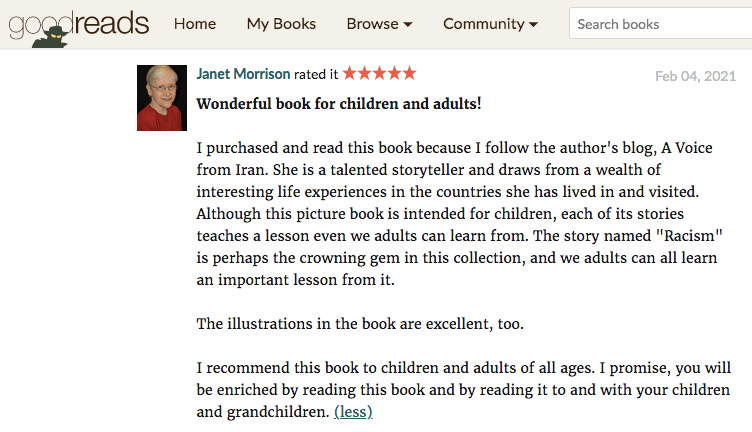Visit Janet Morrison's profile via name link

pyautogui.click(x=243, y=74)
